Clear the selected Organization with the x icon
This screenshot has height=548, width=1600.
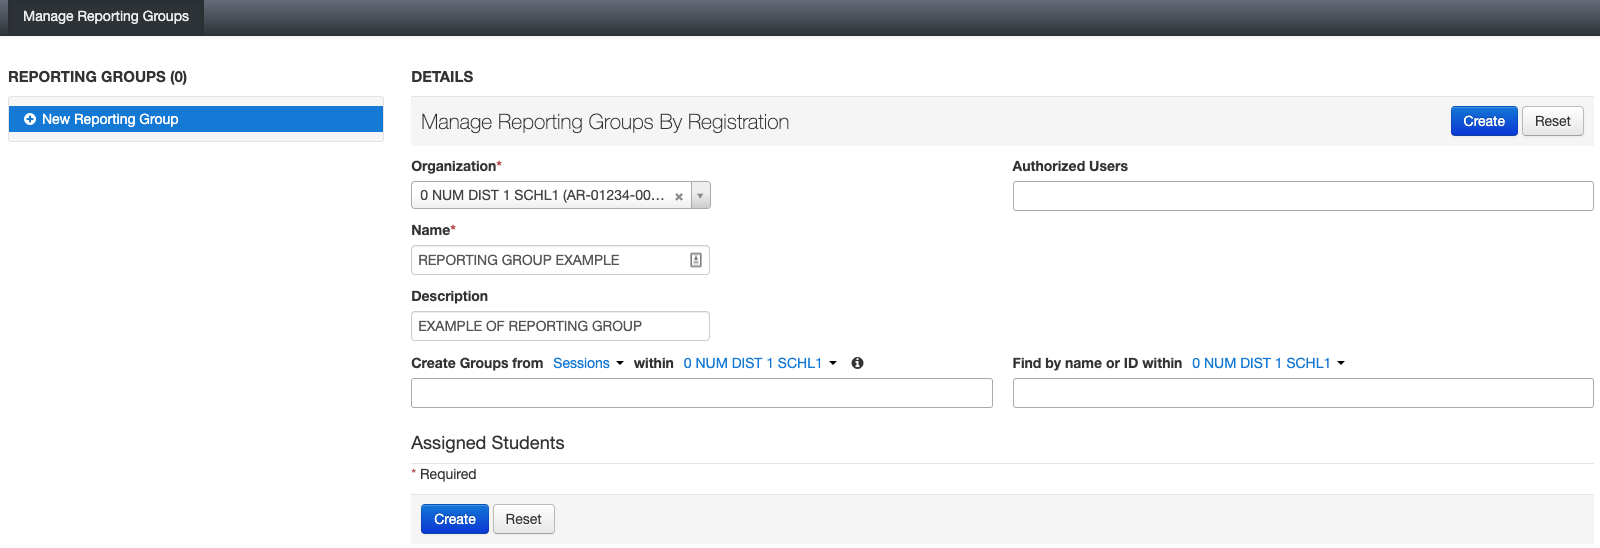click(679, 197)
